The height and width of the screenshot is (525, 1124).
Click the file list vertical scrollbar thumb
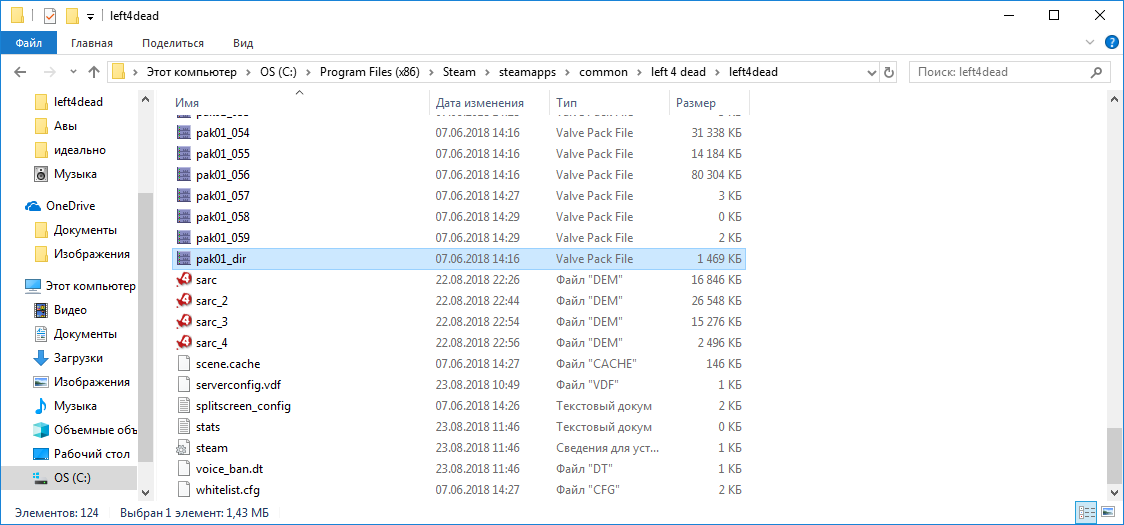coord(1112,456)
